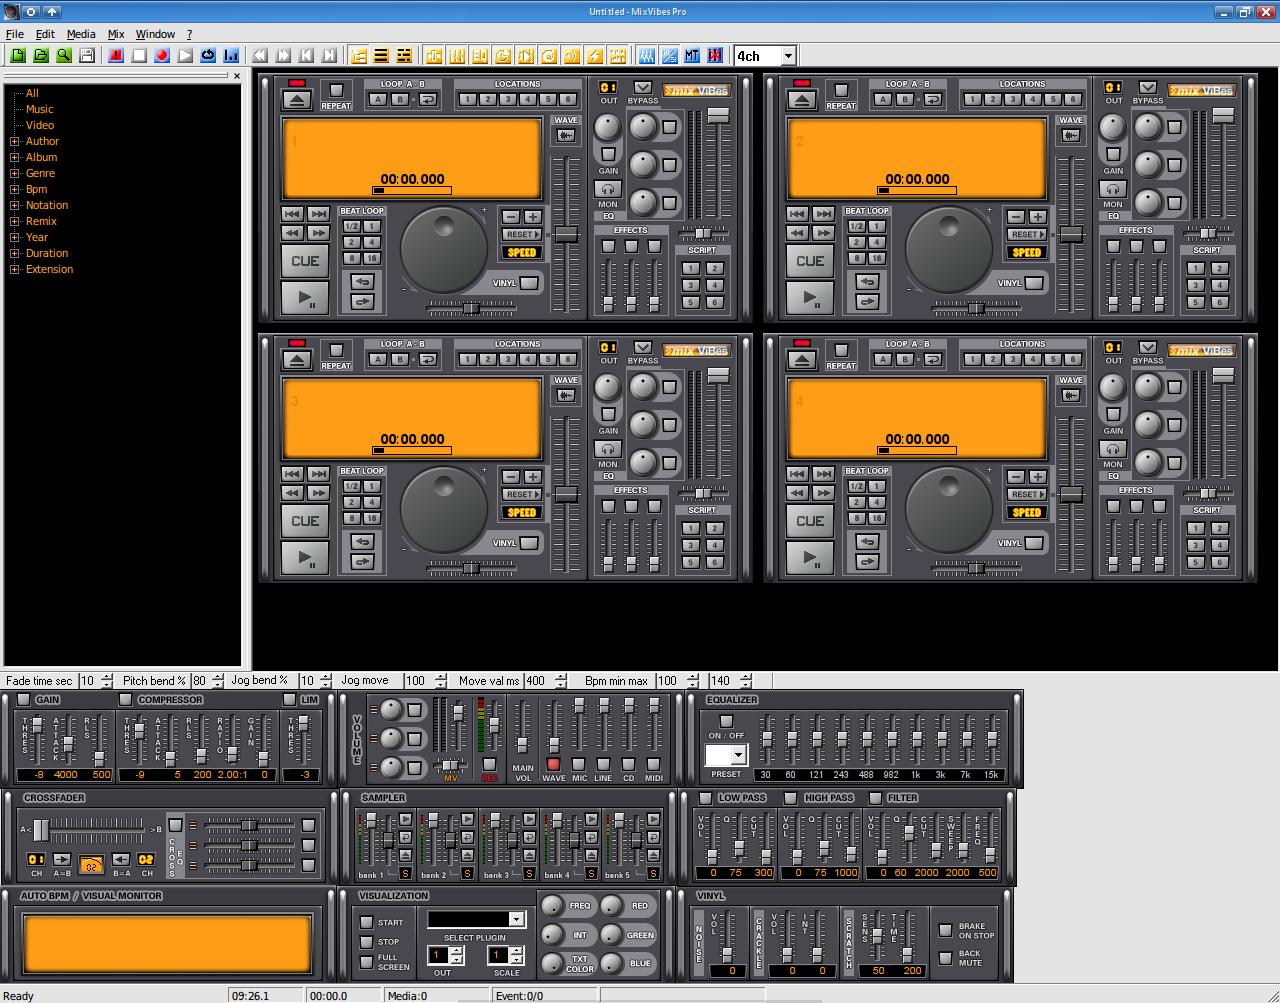Viewport: 1280px width, 1003px height.
Task: Click the headphone MON icon on deck 4
Action: pos(1113,449)
